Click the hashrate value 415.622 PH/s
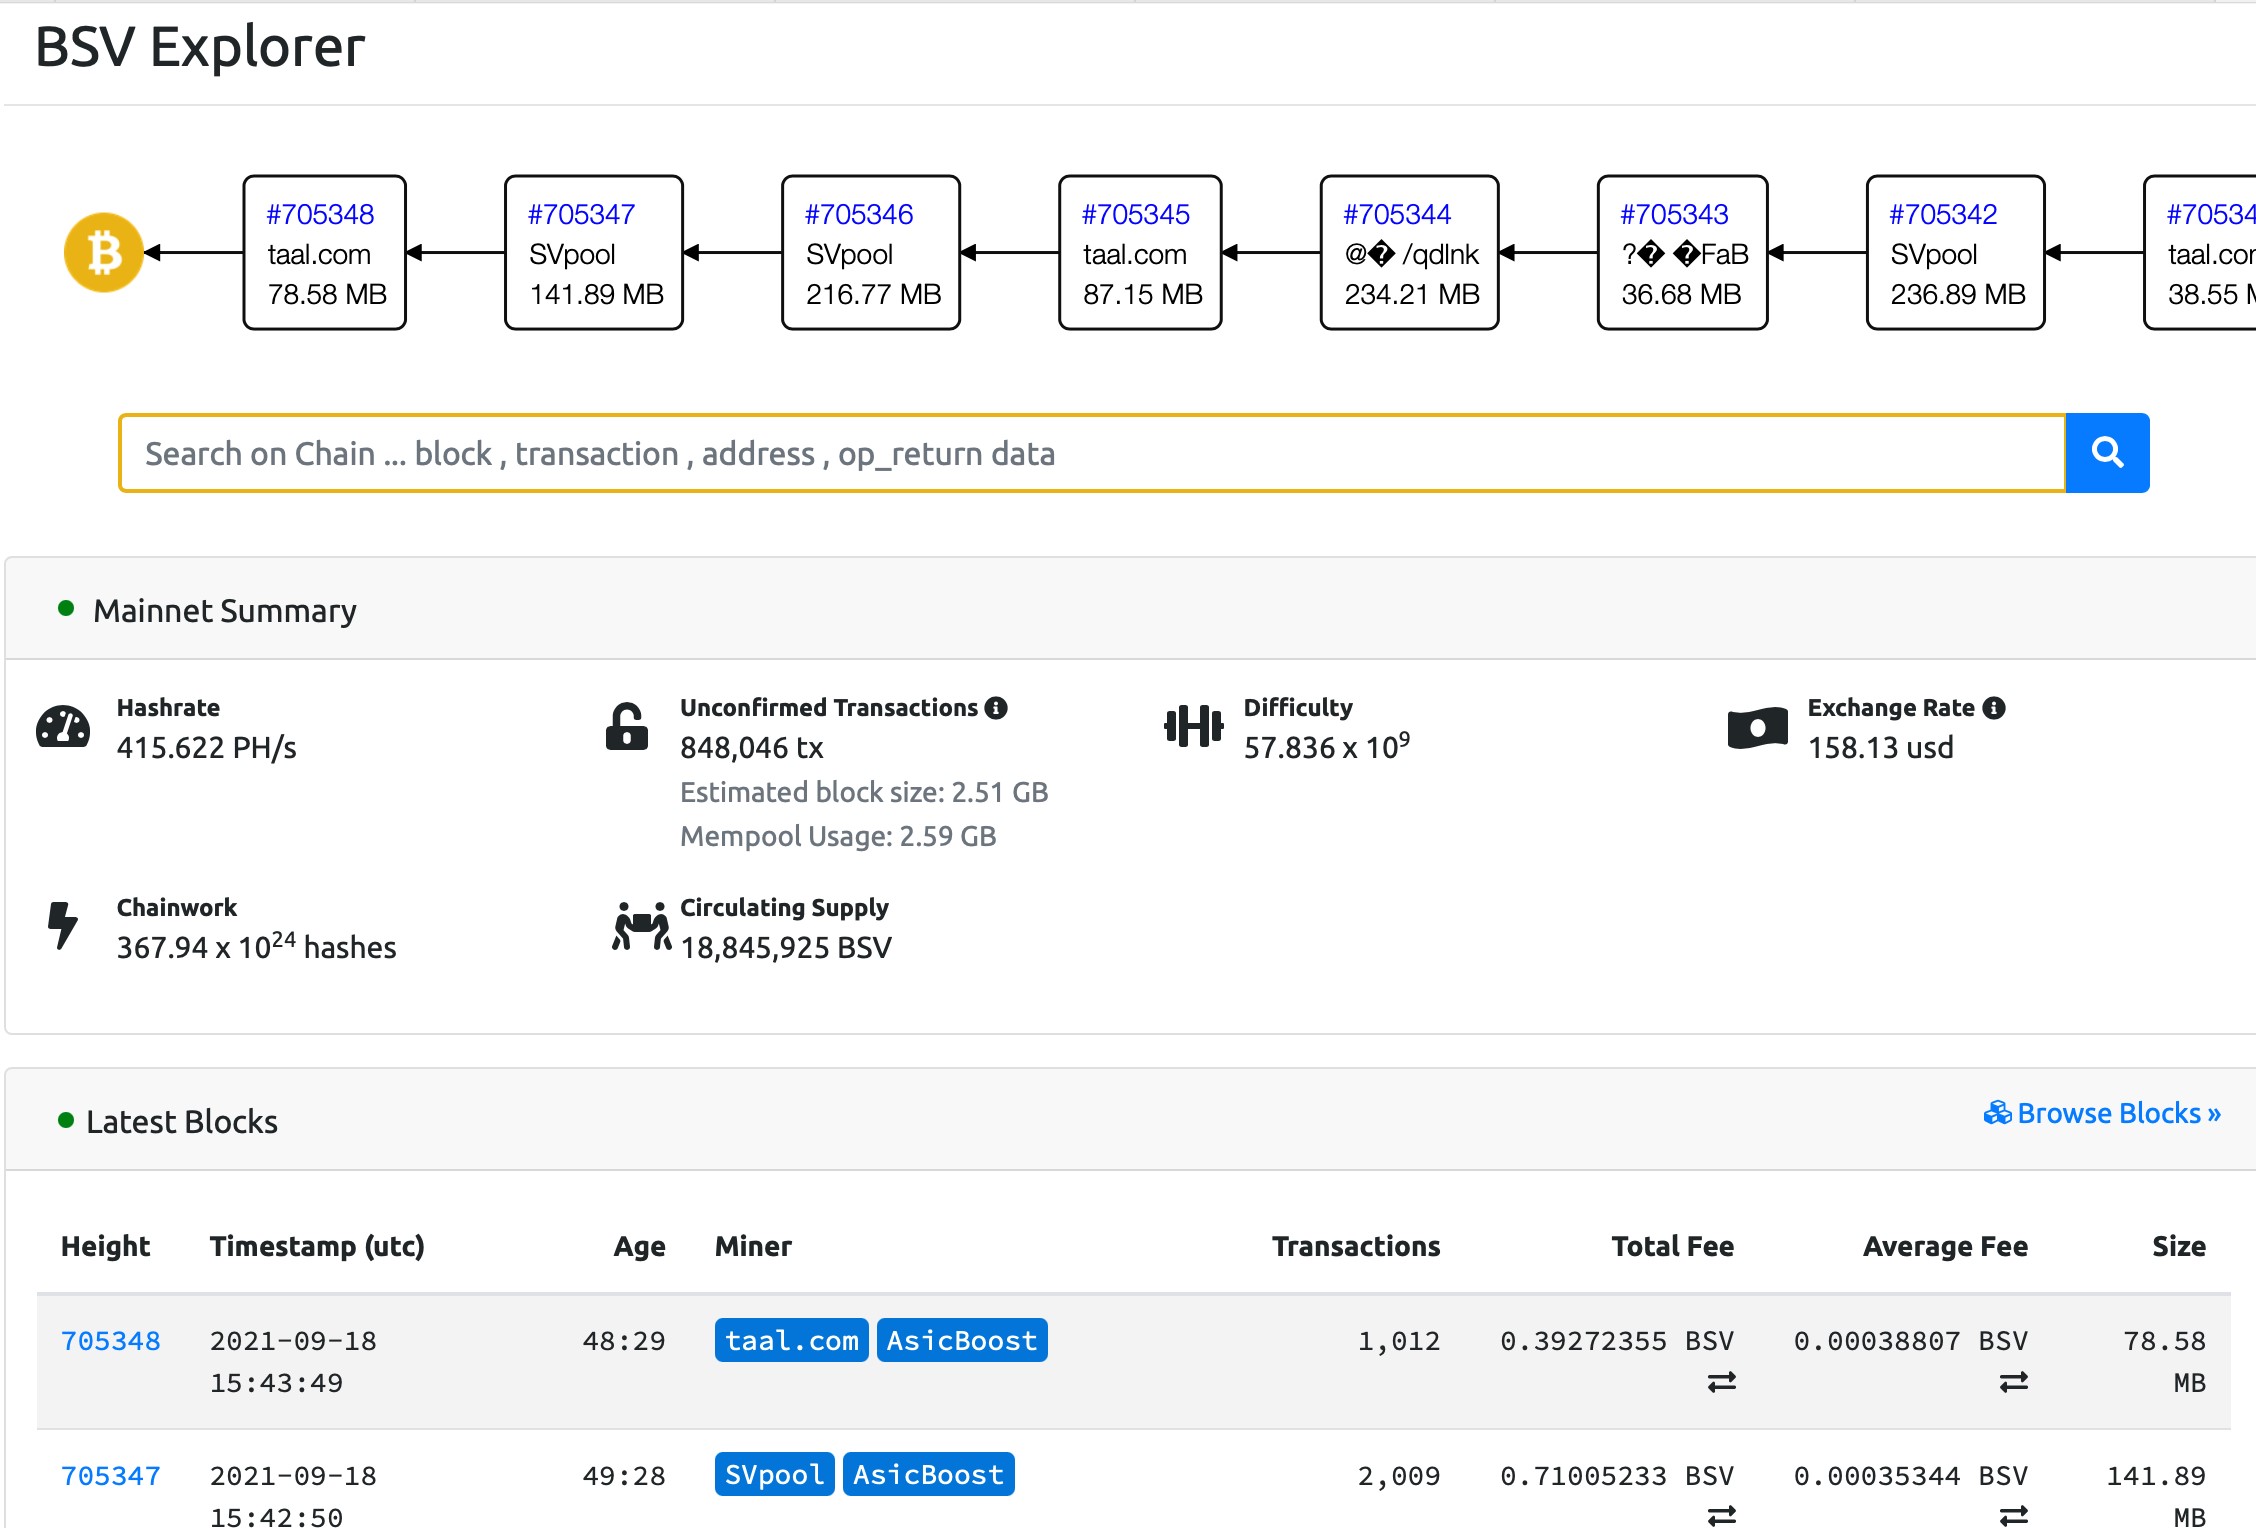Image resolution: width=2256 pixels, height=1528 pixels. pyautogui.click(x=206, y=748)
